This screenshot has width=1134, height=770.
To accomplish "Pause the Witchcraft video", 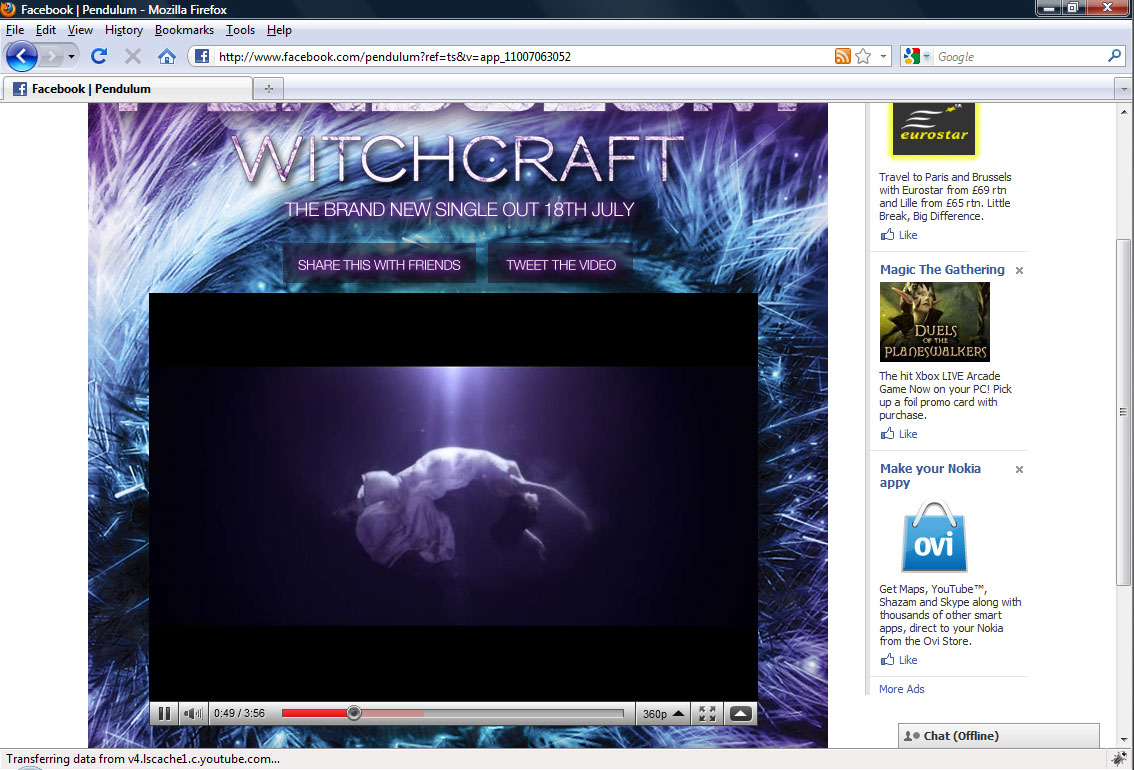I will click(x=164, y=714).
